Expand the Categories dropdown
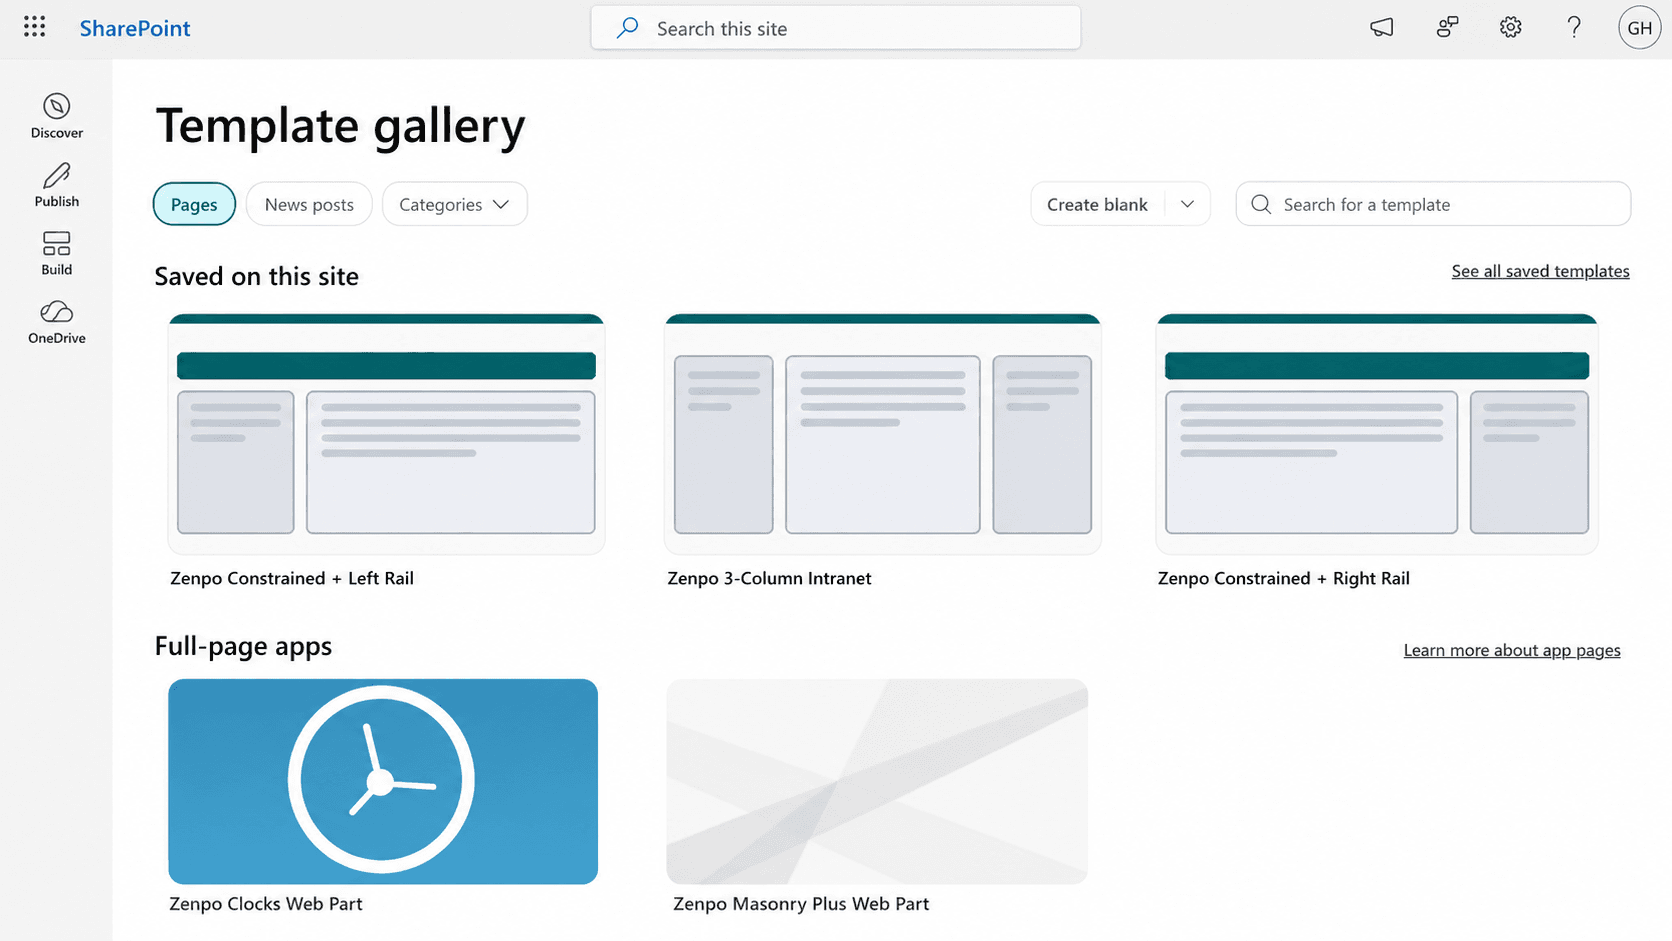The height and width of the screenshot is (941, 1672). point(455,204)
